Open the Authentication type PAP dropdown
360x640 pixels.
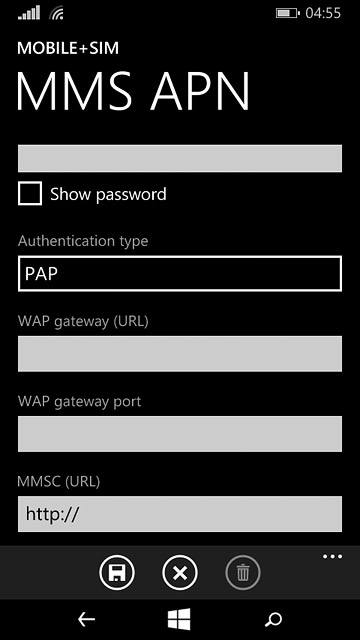tap(180, 273)
